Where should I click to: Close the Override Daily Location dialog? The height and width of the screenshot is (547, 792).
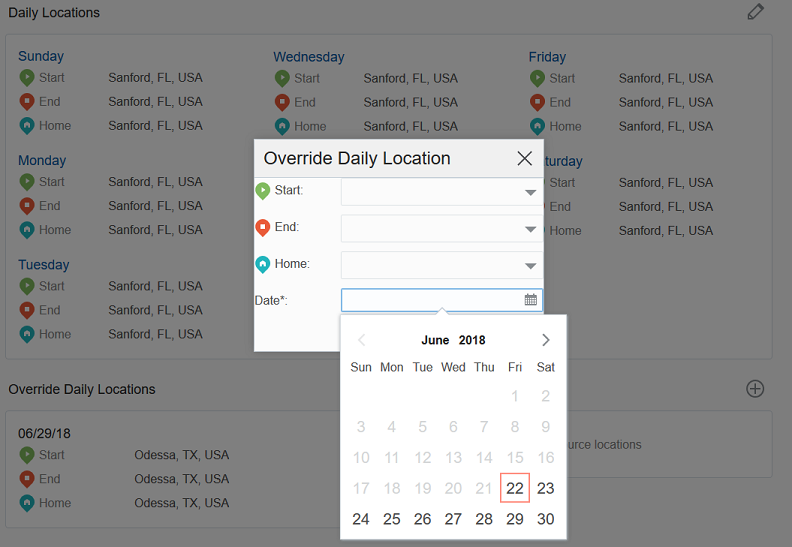tap(524, 159)
